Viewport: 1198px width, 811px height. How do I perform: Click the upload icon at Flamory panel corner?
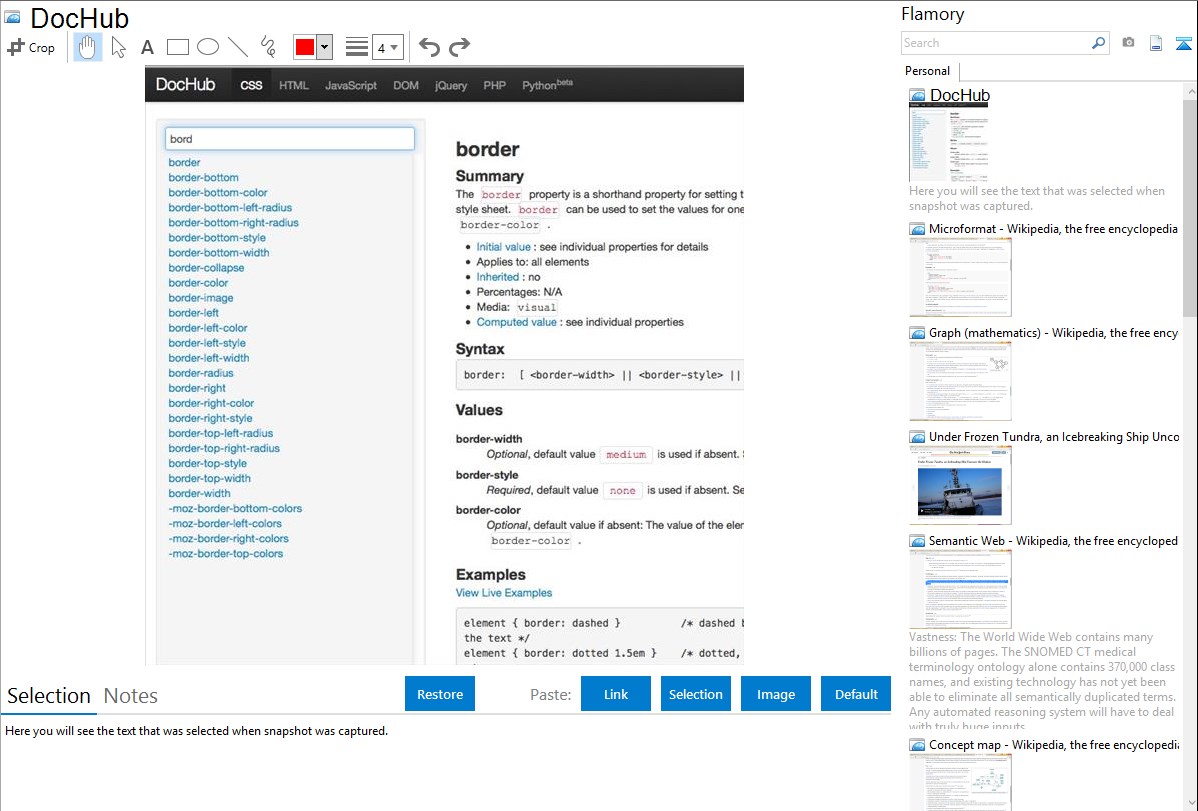(1183, 43)
